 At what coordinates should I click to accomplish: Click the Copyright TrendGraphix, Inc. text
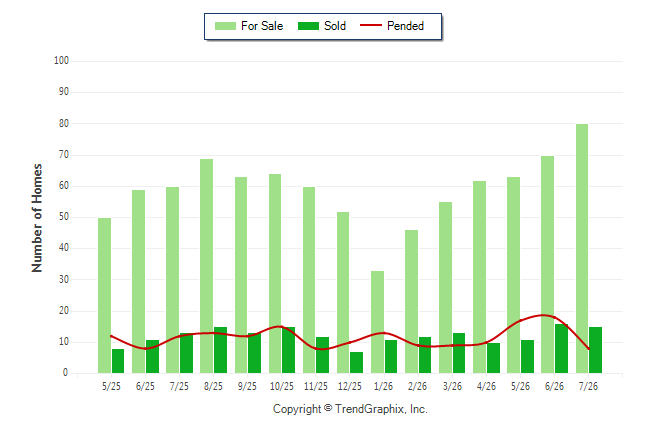(350, 409)
